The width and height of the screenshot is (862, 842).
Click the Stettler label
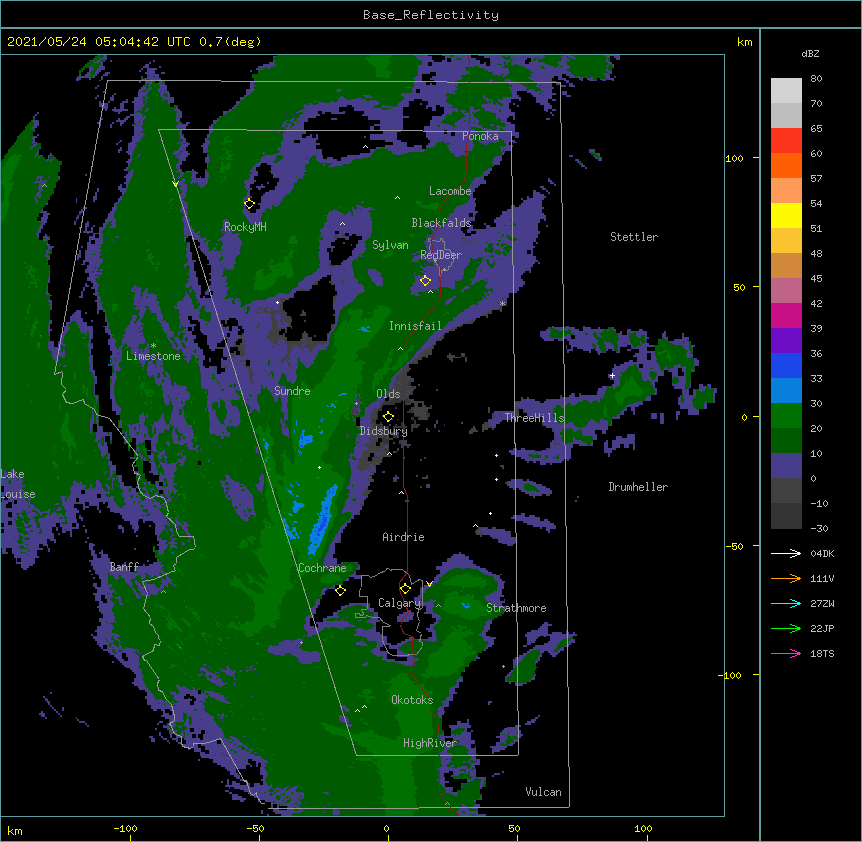634,237
